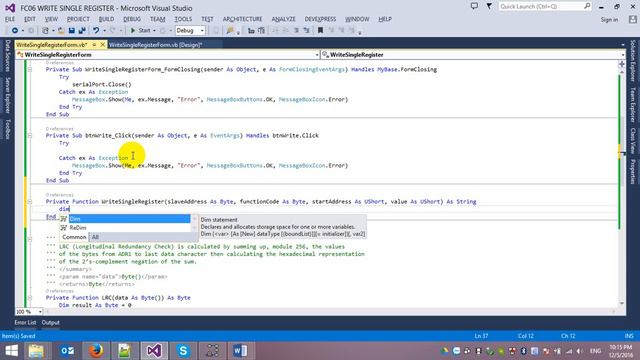Close the WriteSingleRegisterForm.vb tab
Screen dimensions: 640x360
coord(102,44)
